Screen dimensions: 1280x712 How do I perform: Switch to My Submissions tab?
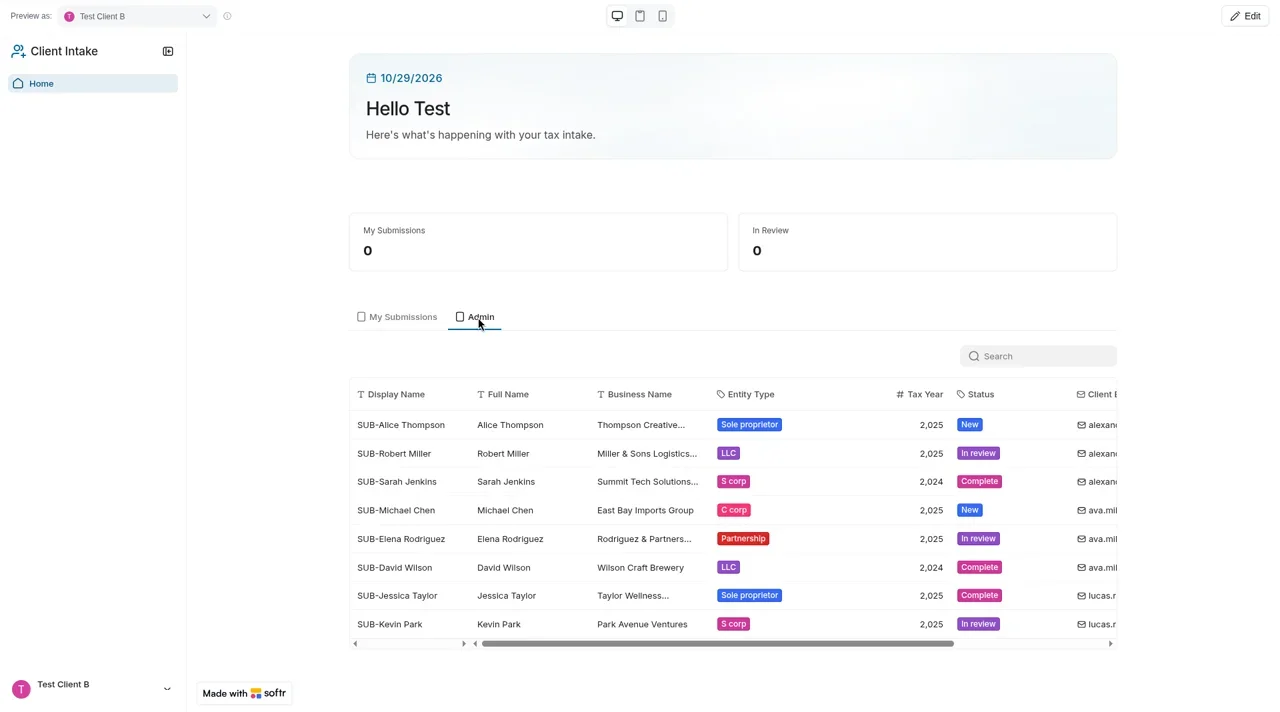(x=397, y=317)
